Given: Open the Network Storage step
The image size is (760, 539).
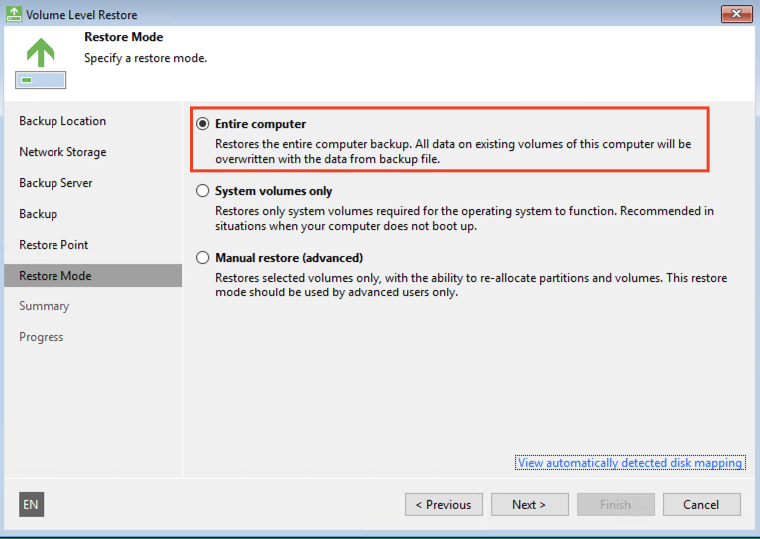Looking at the screenshot, I should pos(62,152).
